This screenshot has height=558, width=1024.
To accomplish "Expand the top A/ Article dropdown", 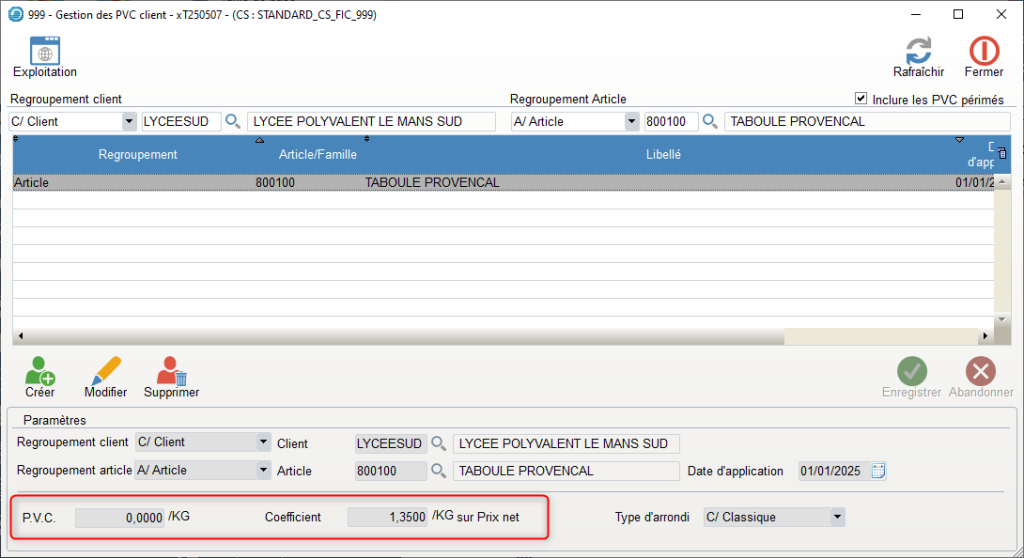I will 631,121.
